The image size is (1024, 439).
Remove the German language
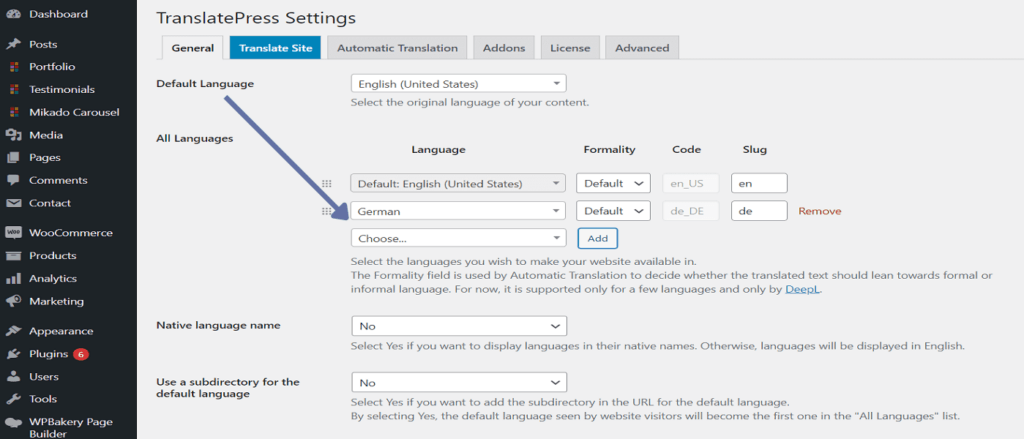point(820,211)
